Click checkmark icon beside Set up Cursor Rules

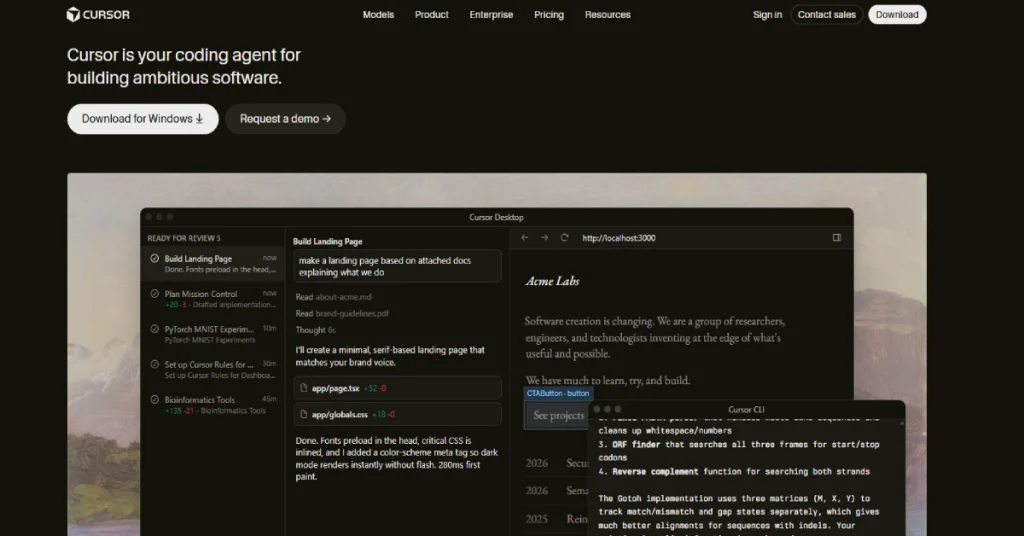coord(155,364)
